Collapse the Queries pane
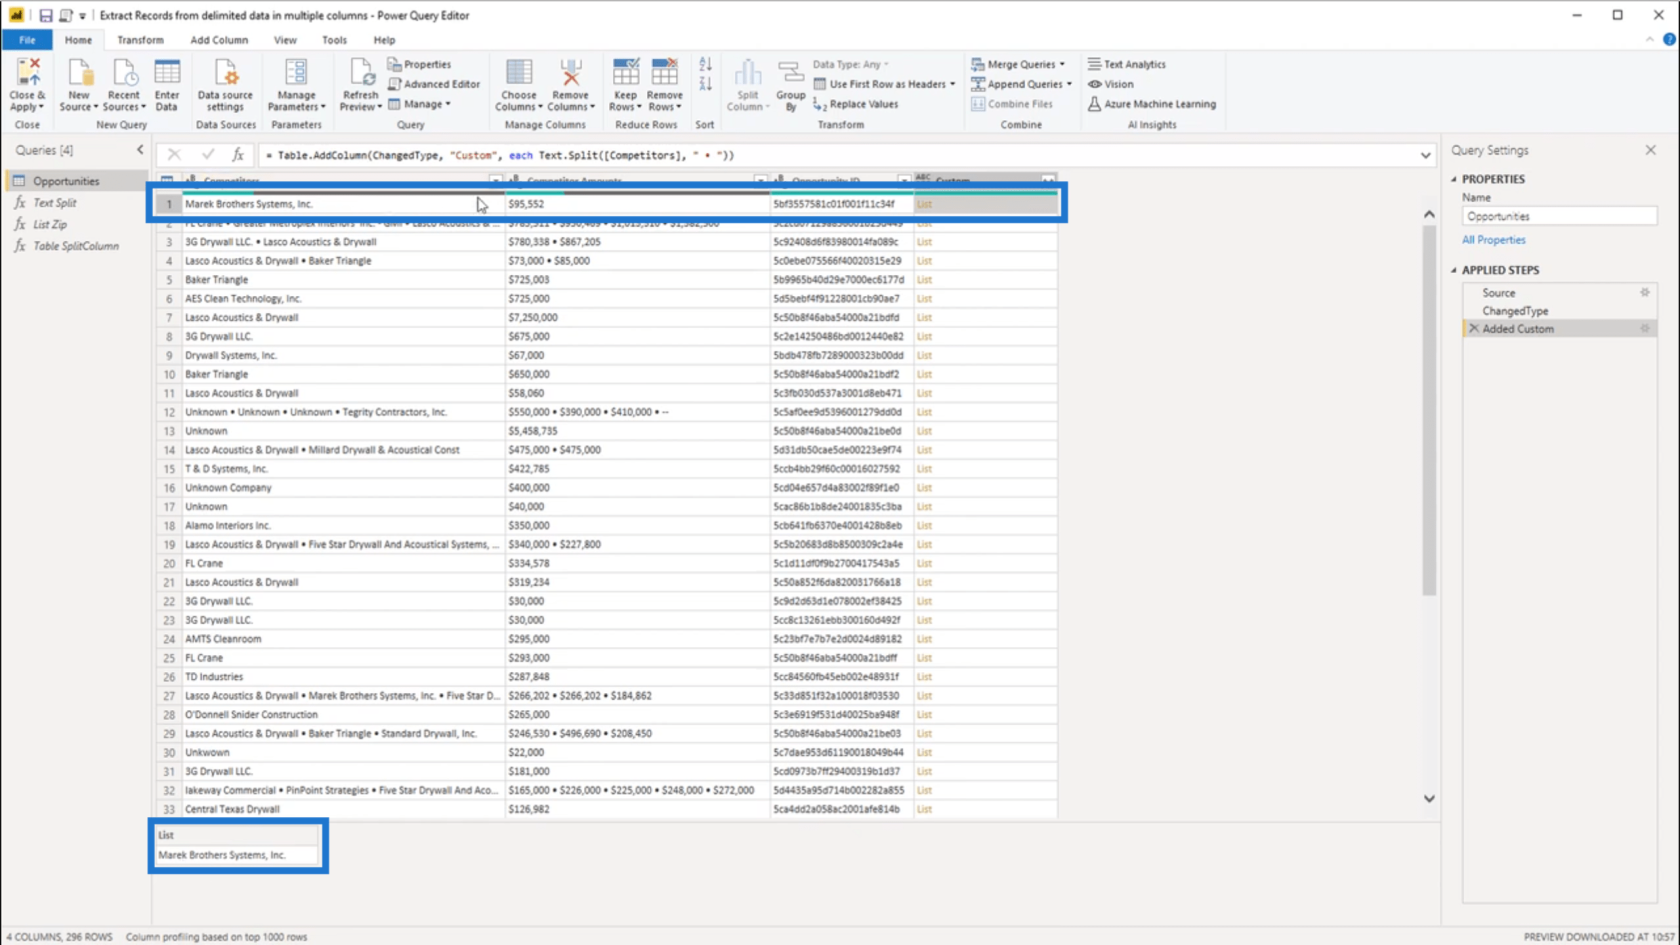1680x945 pixels. point(140,150)
